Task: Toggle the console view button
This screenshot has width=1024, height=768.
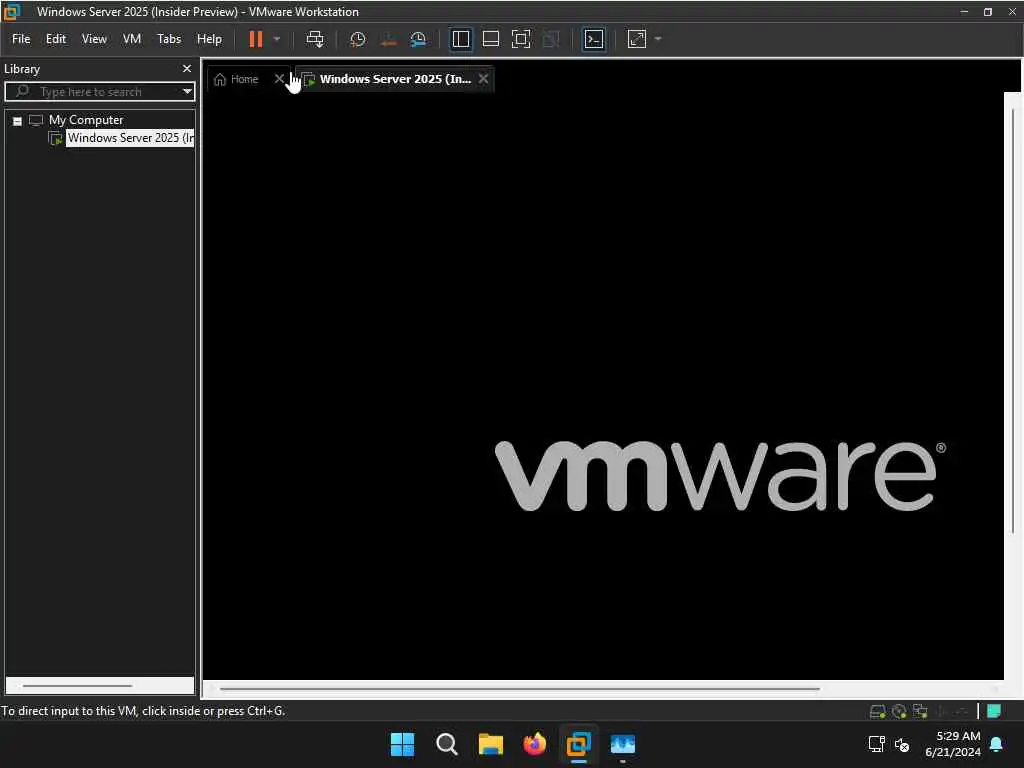Action: 594,39
